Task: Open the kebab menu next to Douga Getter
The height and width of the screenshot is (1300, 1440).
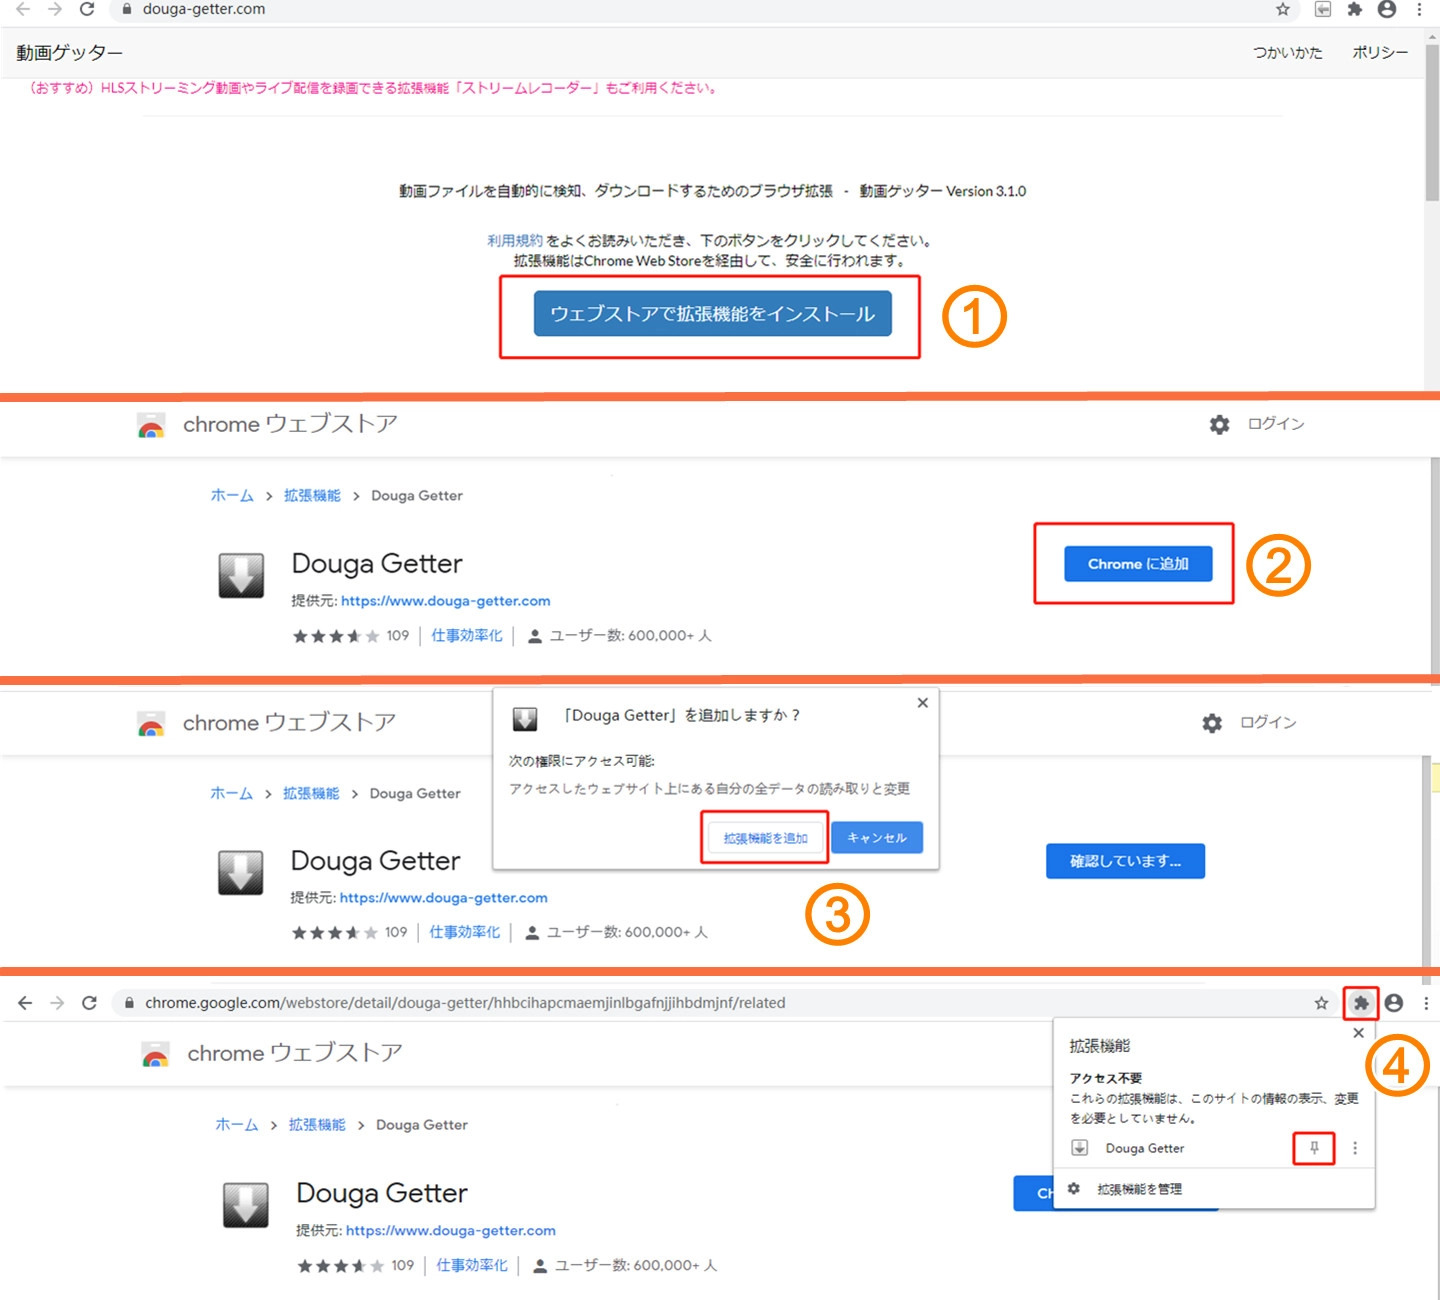Action: [1355, 1148]
